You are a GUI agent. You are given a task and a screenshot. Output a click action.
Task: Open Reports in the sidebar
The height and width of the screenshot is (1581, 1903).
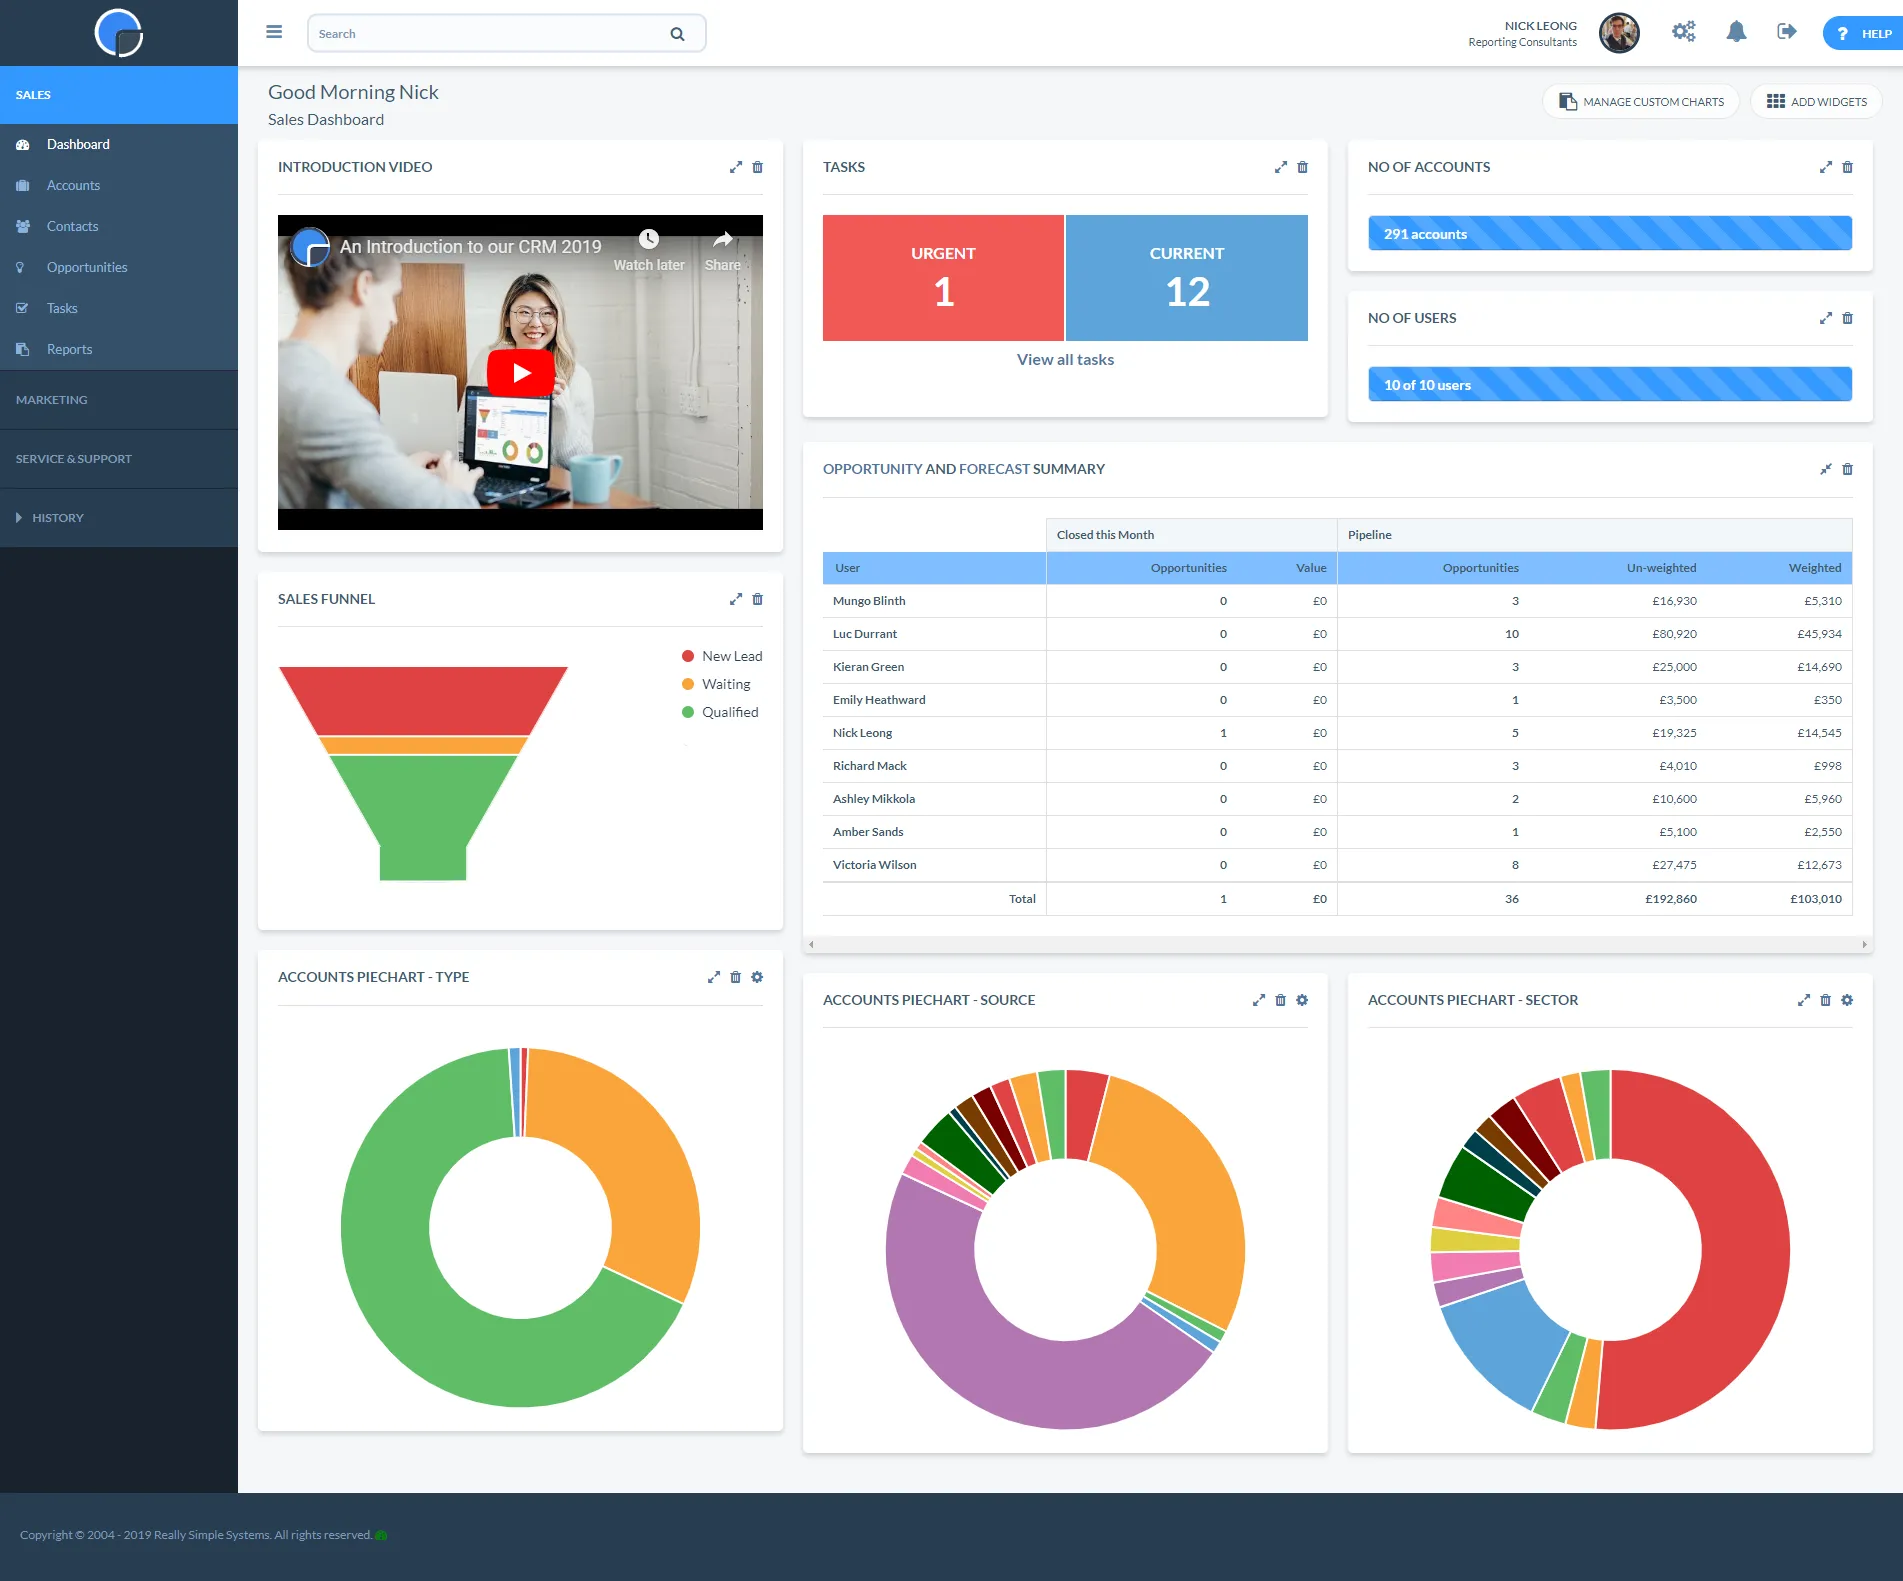click(x=119, y=349)
